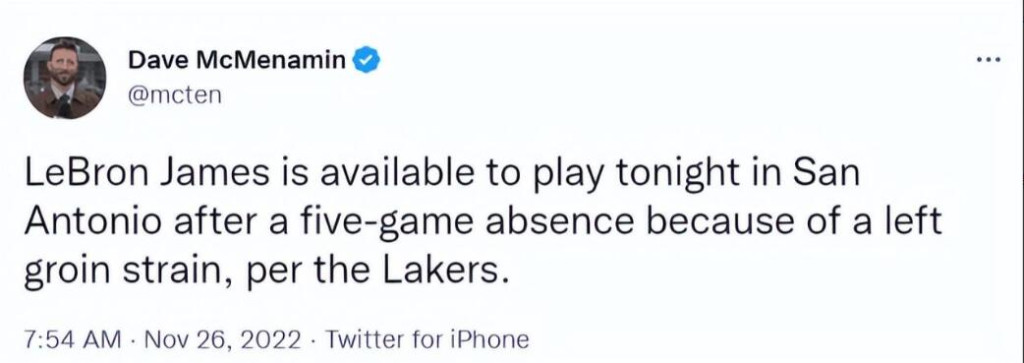This screenshot has width=1024, height=363.
Task: Click the 7:54 AM timestamp
Action: 72,339
